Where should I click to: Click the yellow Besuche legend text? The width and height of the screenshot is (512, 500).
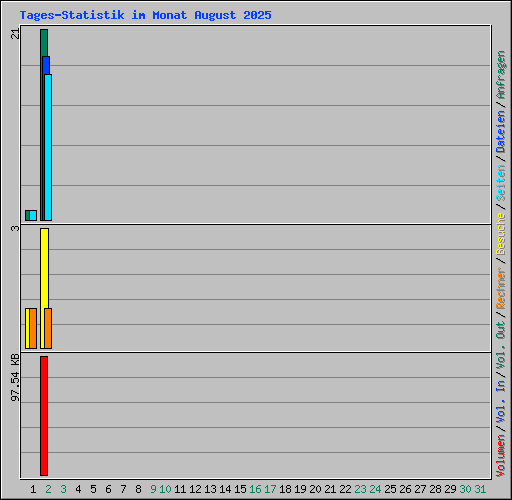pos(501,234)
